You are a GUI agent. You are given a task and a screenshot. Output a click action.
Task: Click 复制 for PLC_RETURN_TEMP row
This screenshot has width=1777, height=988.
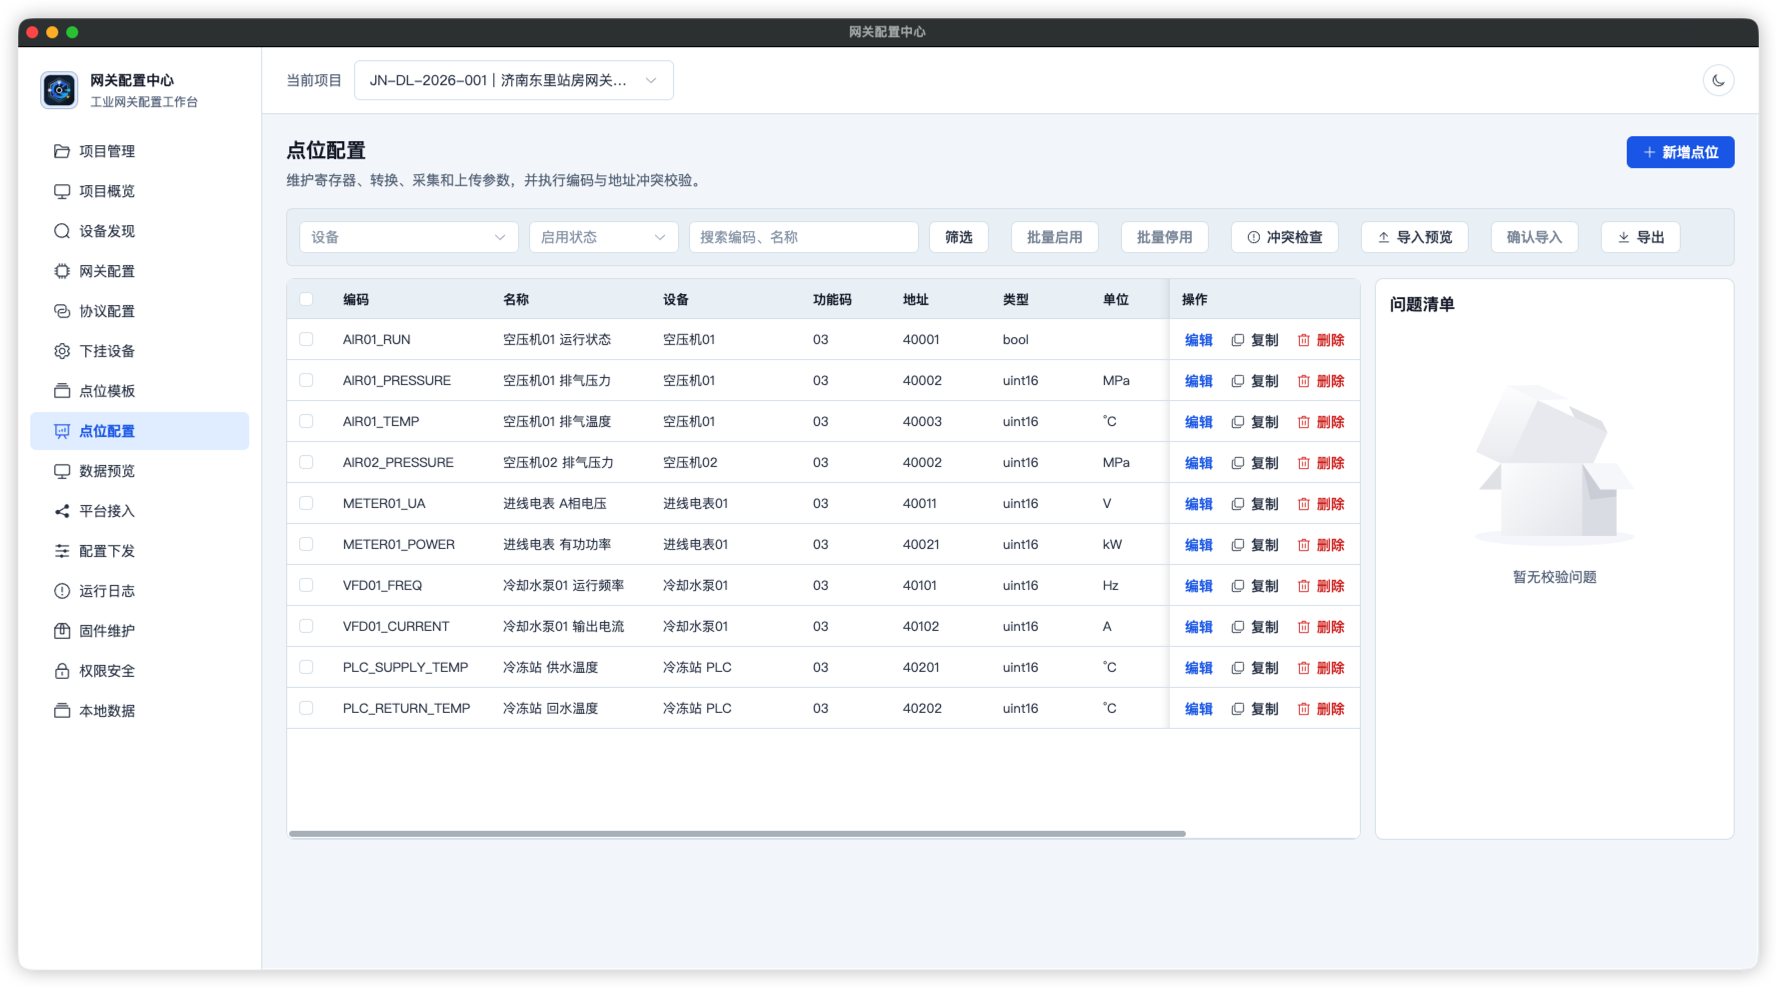tap(1254, 709)
